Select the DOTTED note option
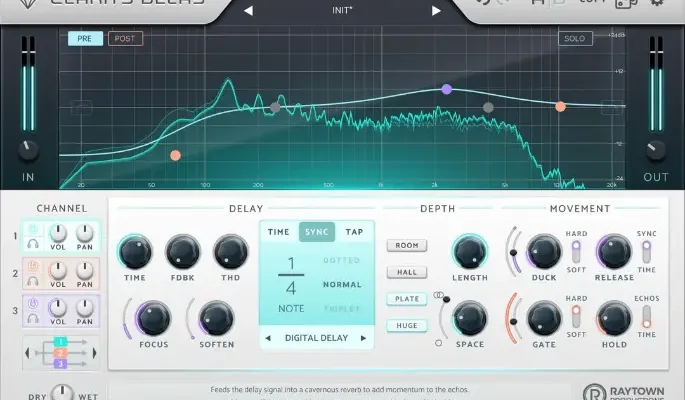 (x=341, y=260)
